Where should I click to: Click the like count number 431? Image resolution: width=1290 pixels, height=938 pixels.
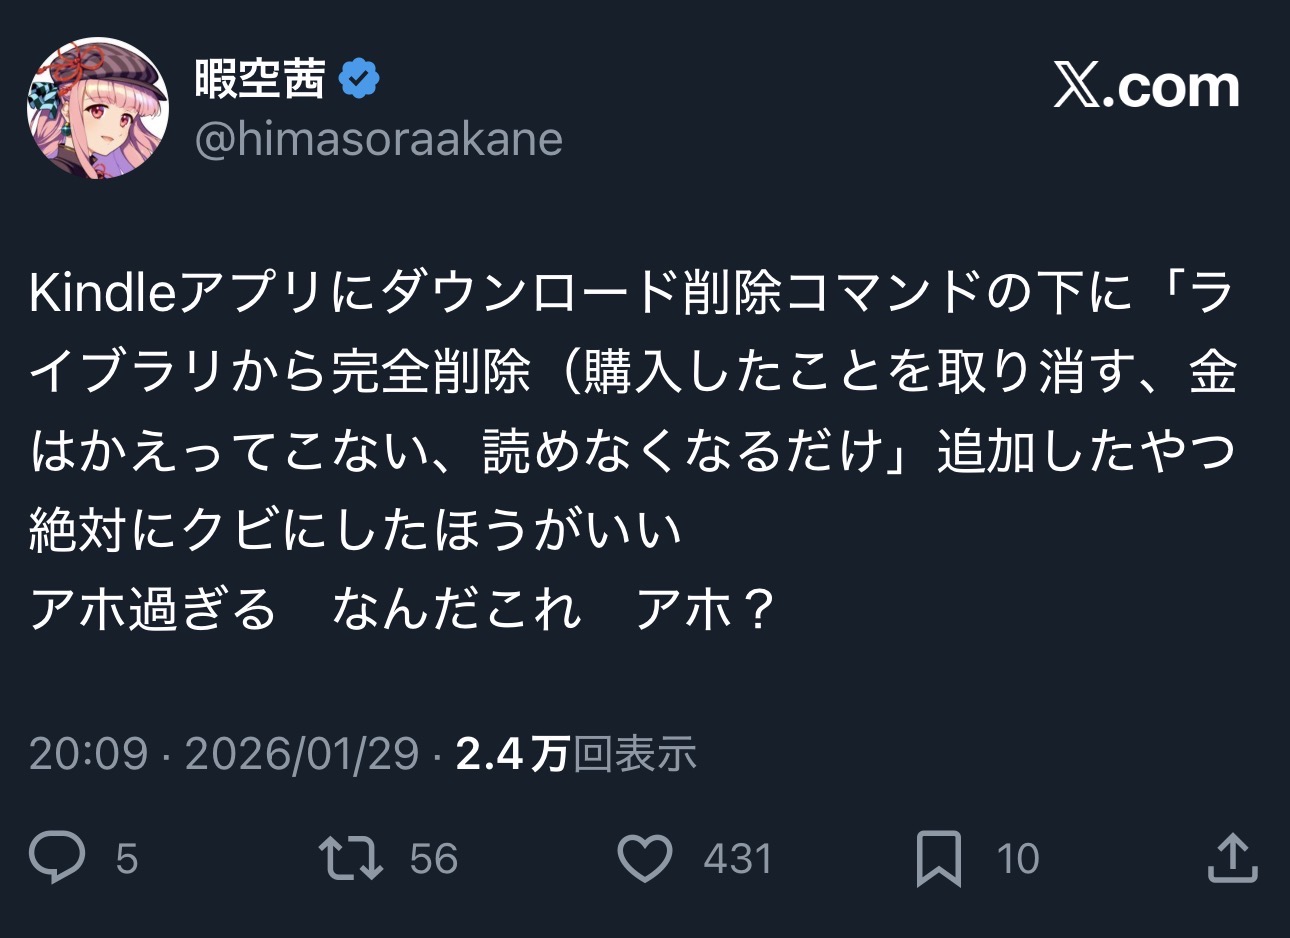coord(737,859)
